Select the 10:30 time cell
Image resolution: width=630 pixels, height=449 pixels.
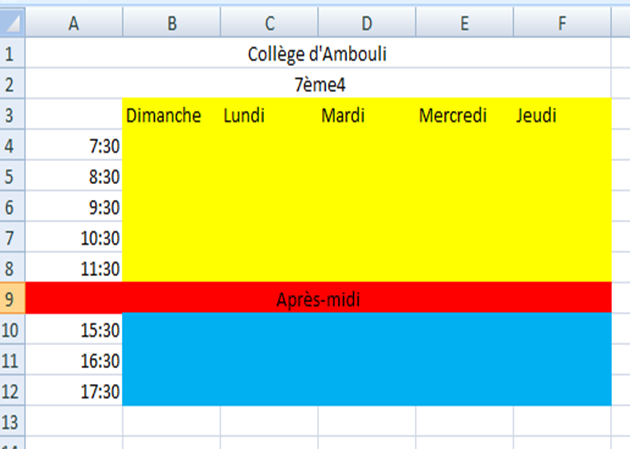click(74, 237)
